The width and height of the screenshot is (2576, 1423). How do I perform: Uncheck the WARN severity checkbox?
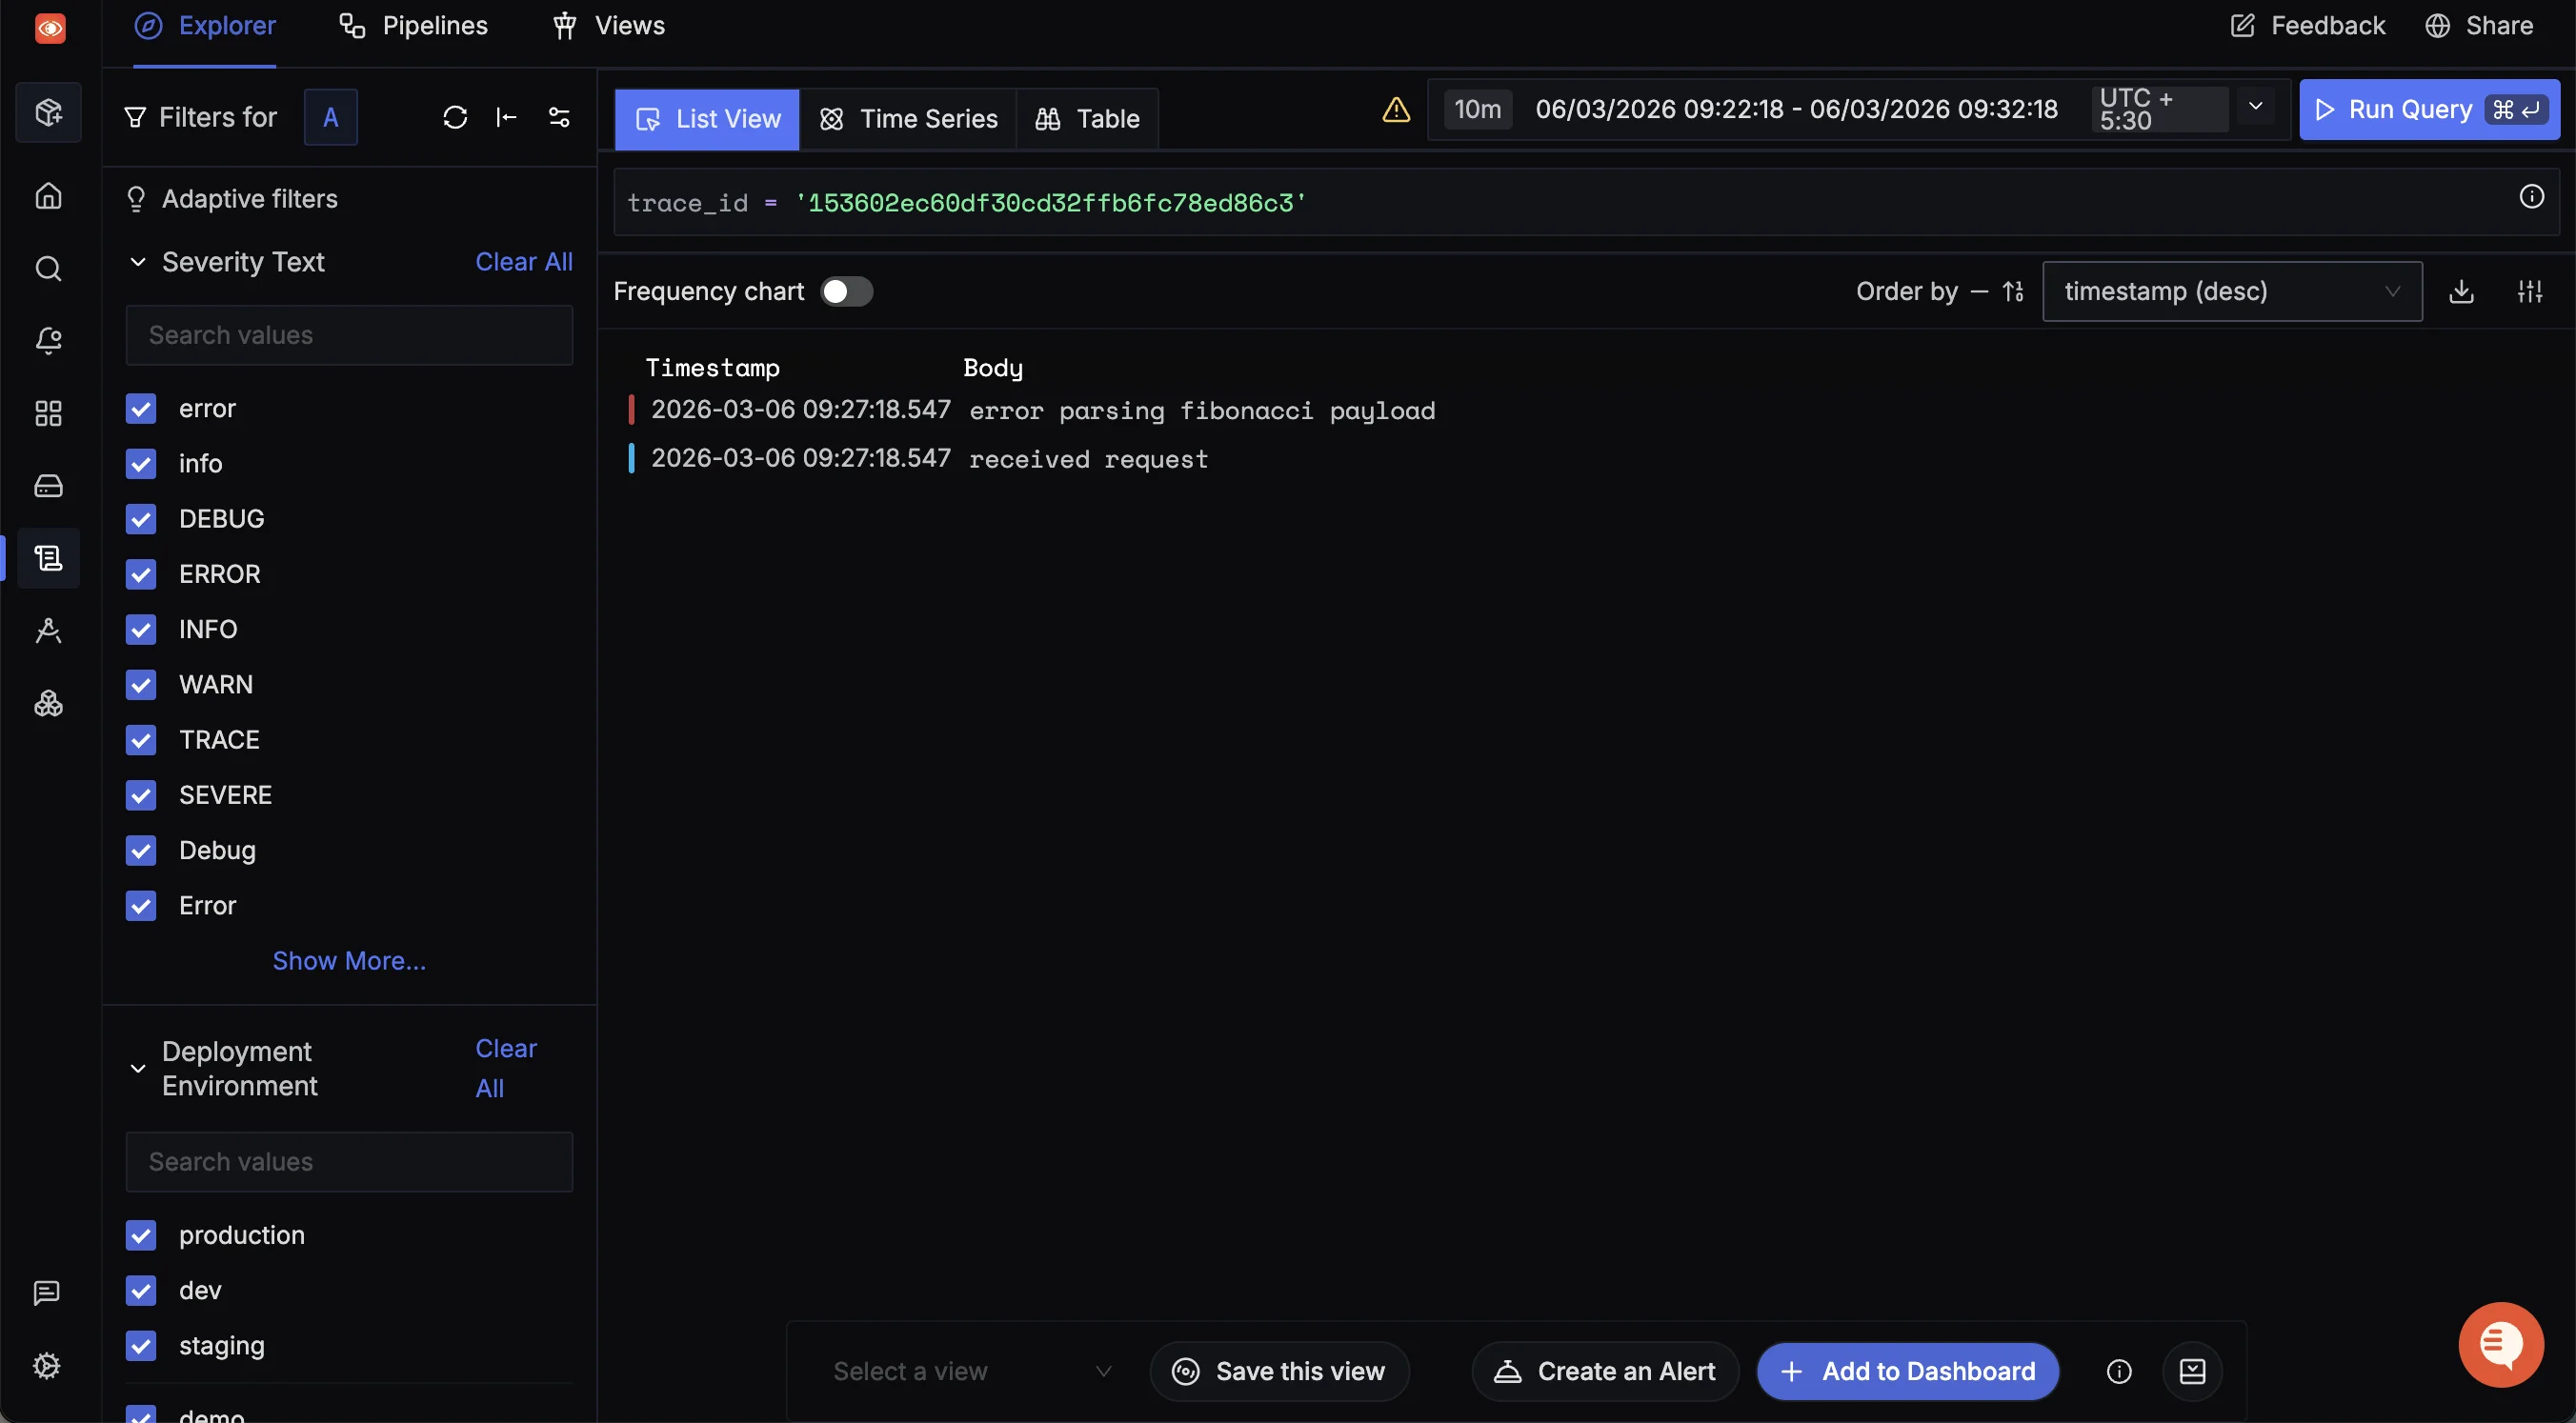(141, 684)
